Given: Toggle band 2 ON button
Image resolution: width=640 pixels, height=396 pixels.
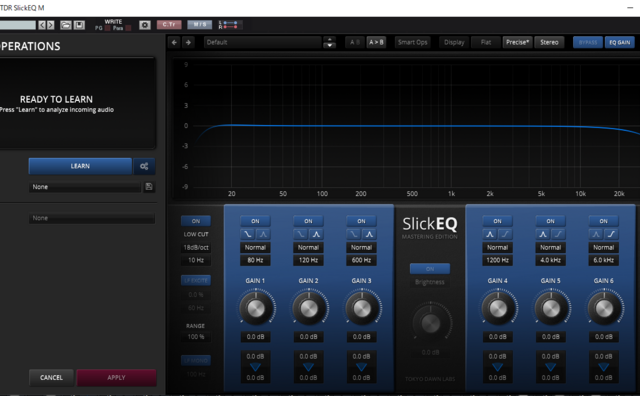Looking at the screenshot, I should point(308,221).
